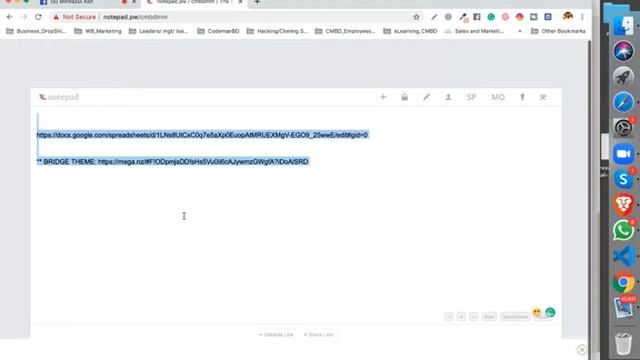Close the Facebook tab
The image size is (640, 360).
coord(134,2)
